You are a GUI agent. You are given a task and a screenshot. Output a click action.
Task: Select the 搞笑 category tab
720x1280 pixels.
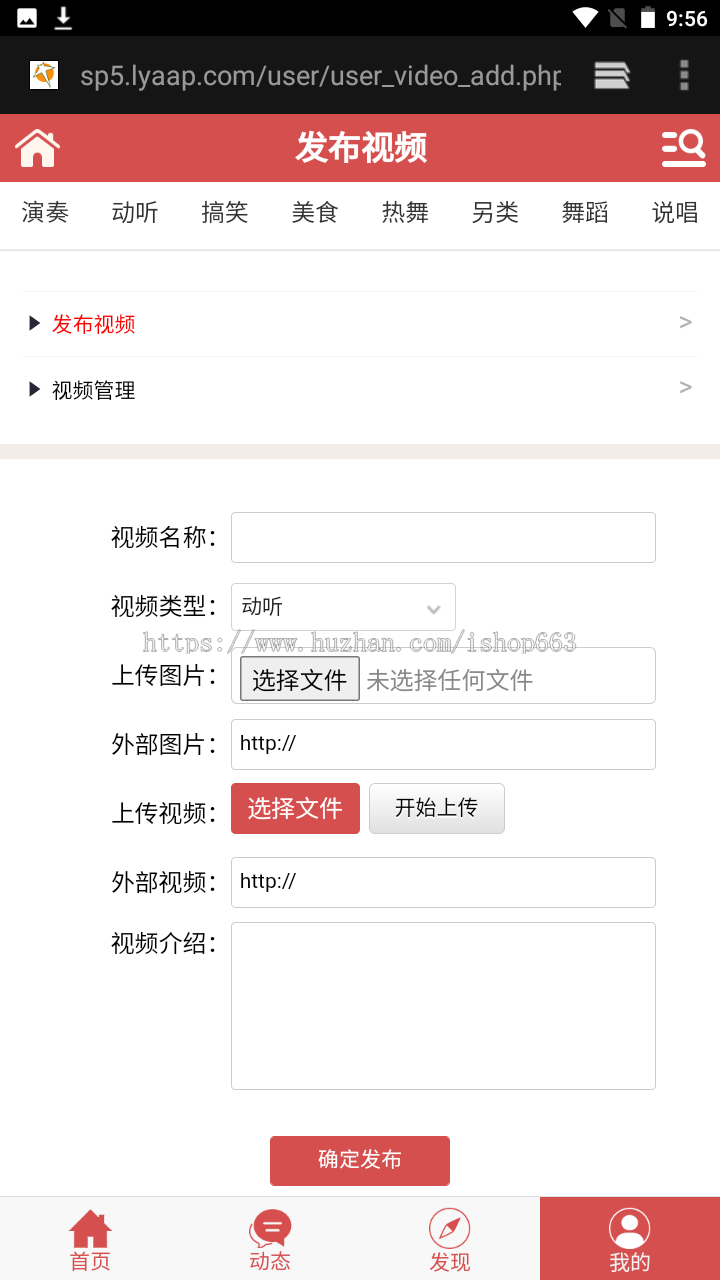click(x=225, y=212)
